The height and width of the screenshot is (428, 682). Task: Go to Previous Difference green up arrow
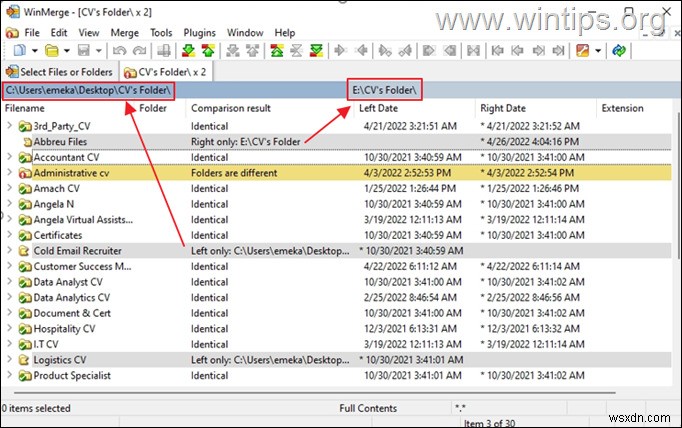[208, 51]
